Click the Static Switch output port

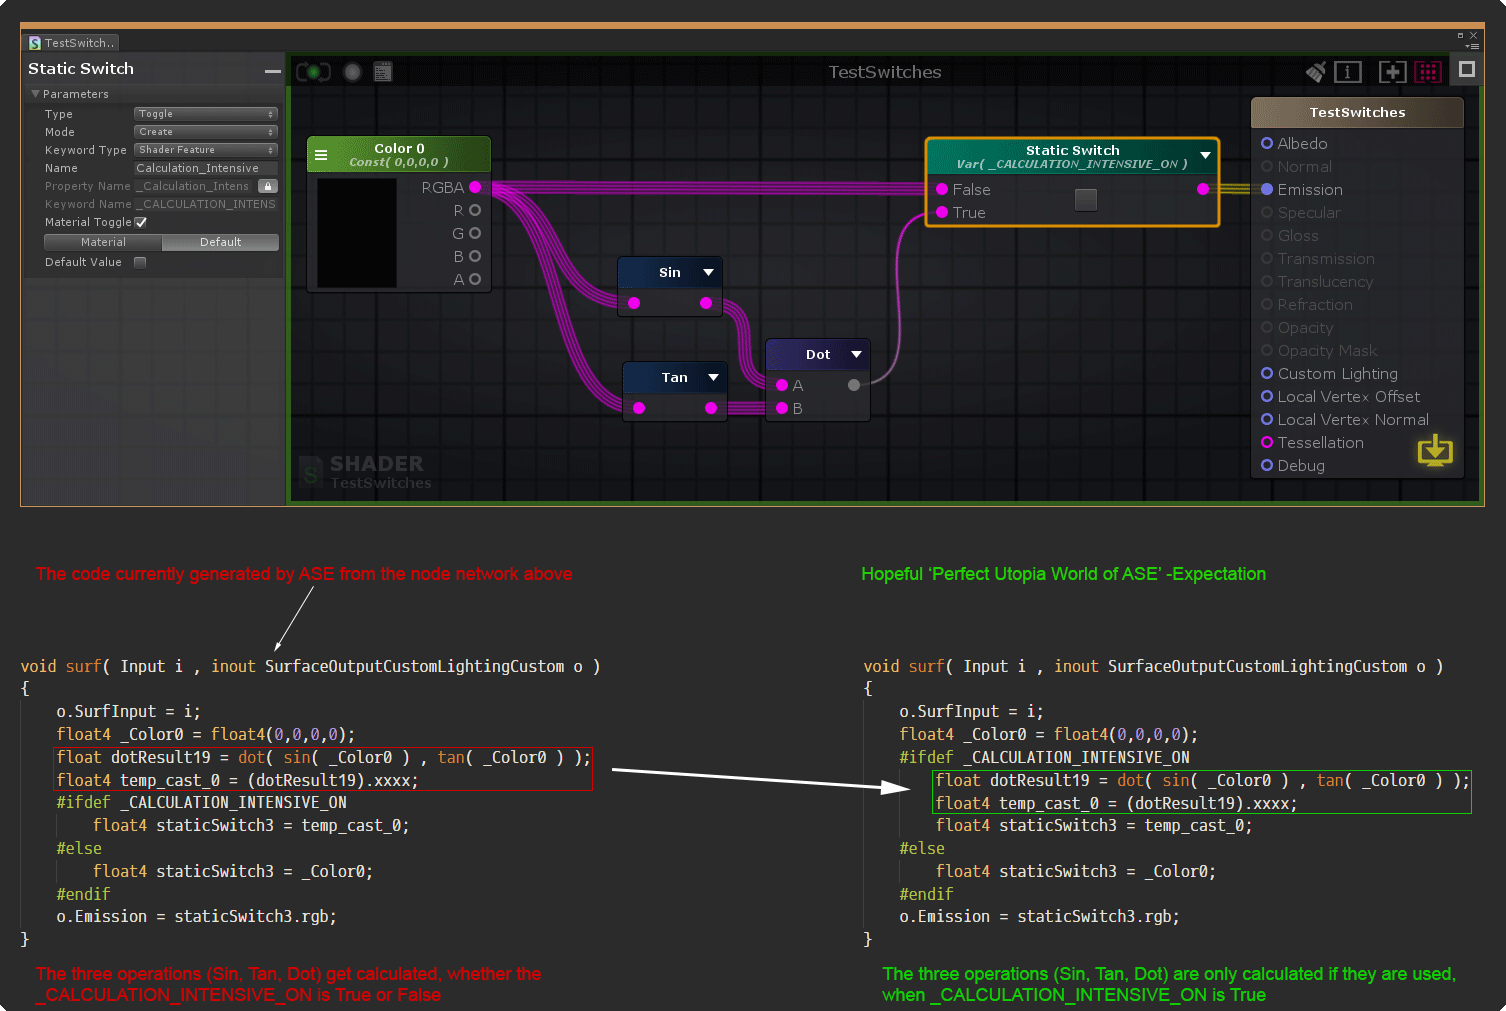(1203, 189)
